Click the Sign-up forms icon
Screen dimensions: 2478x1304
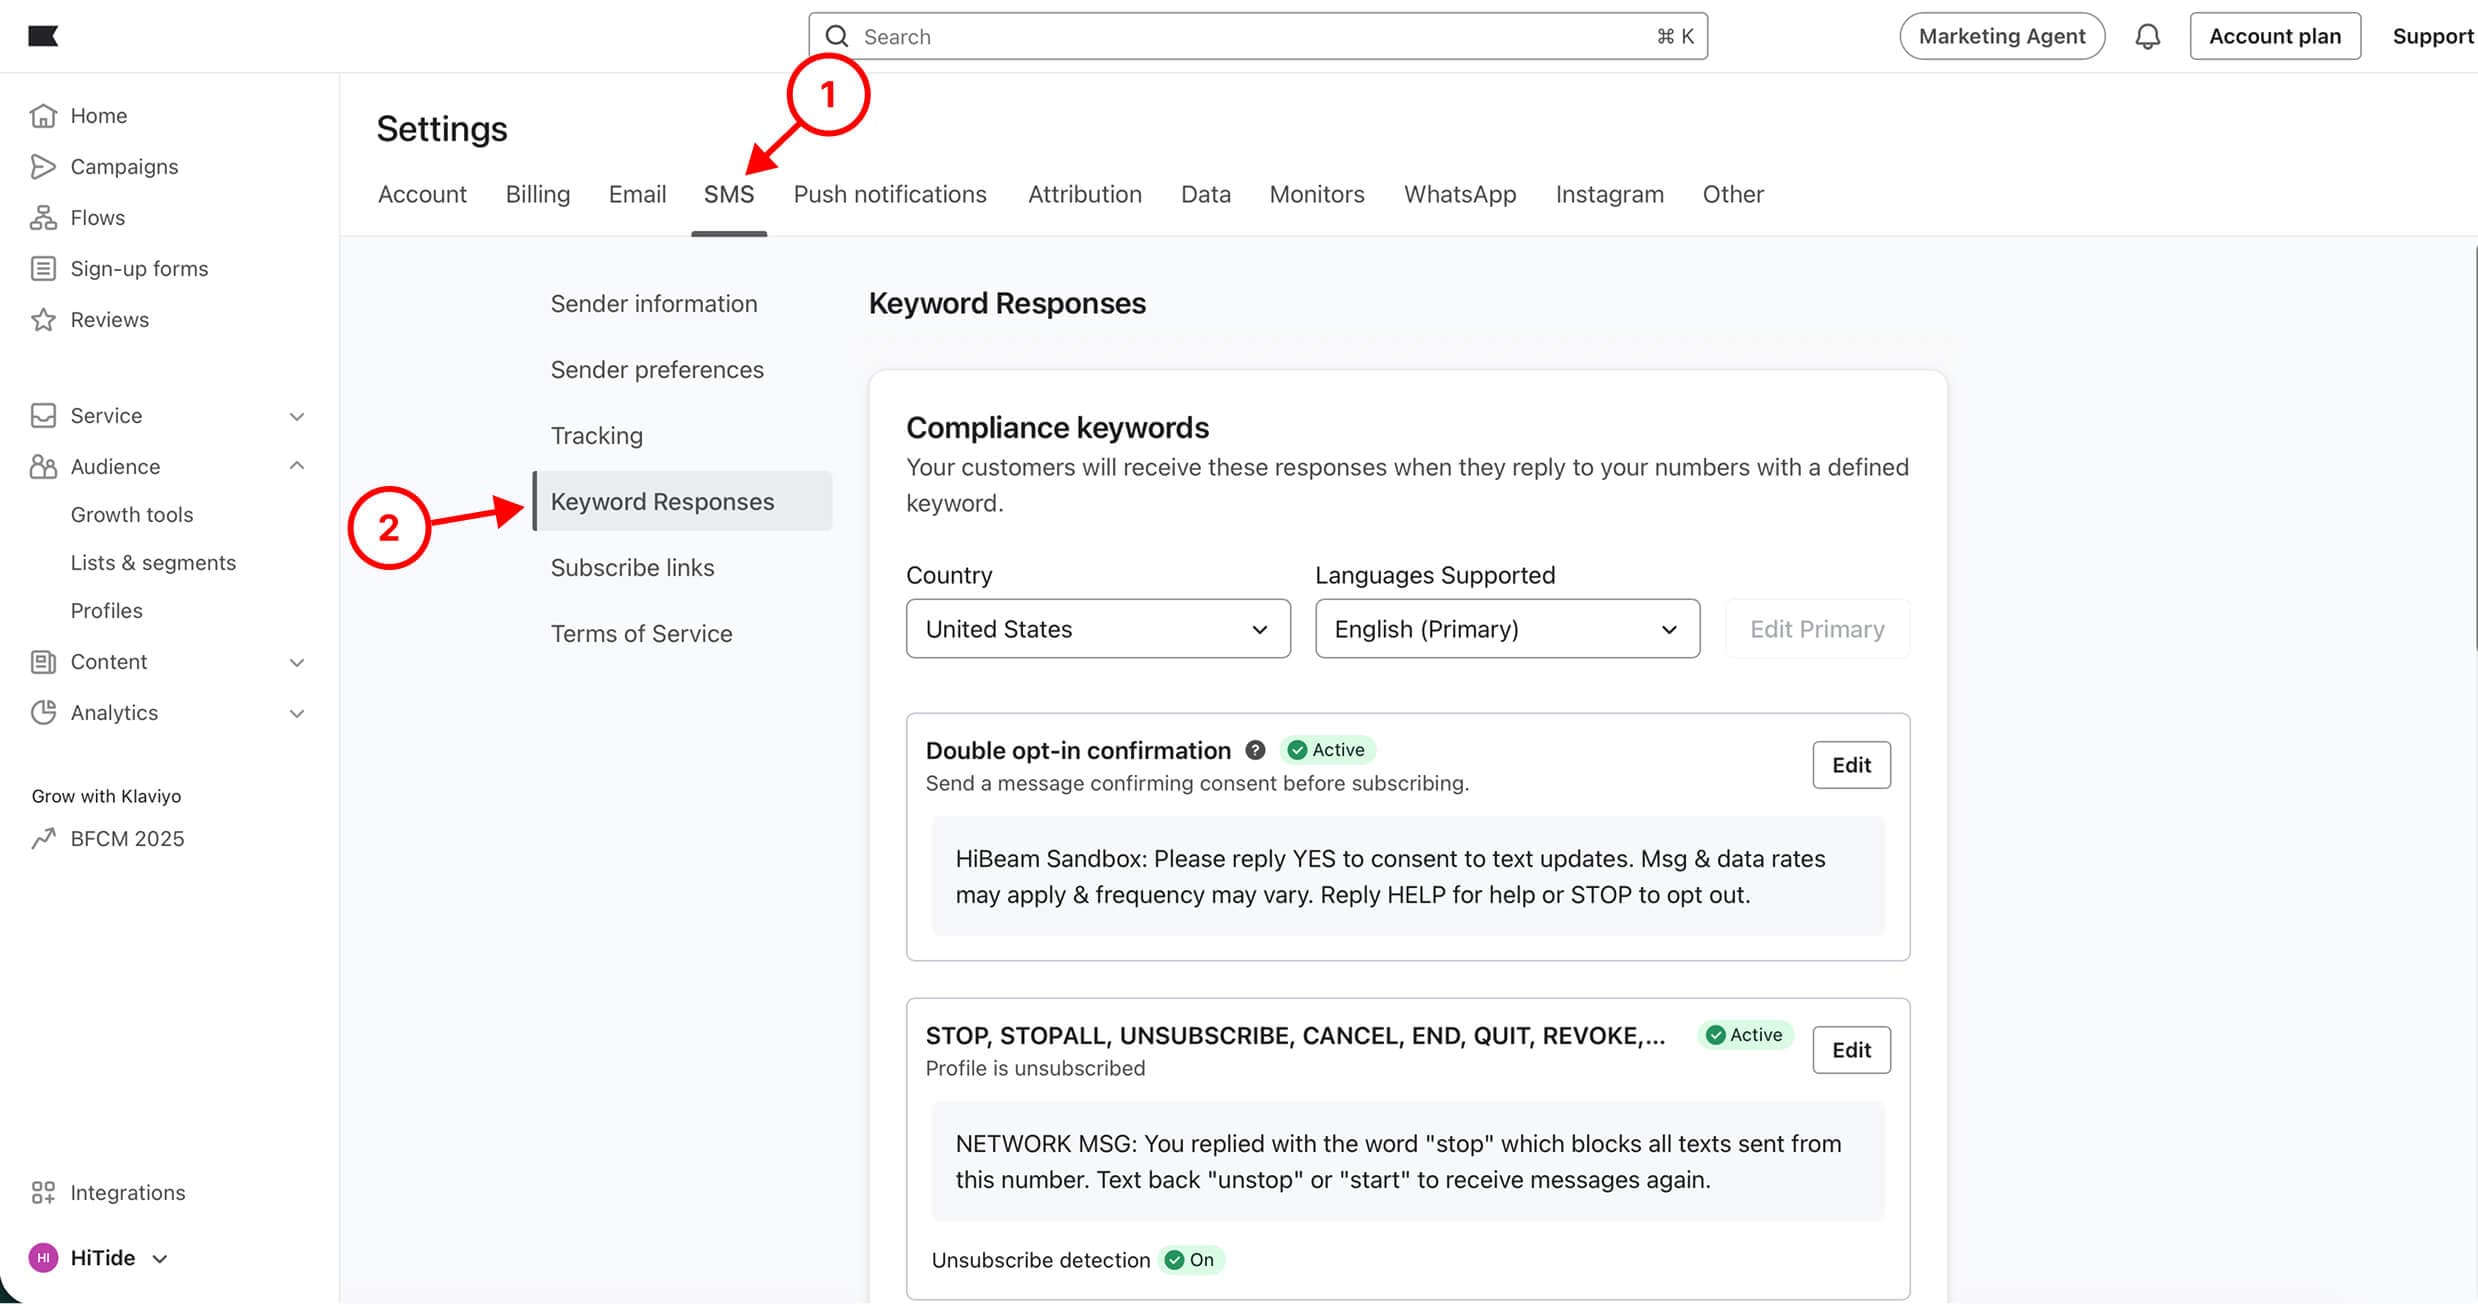tap(43, 269)
